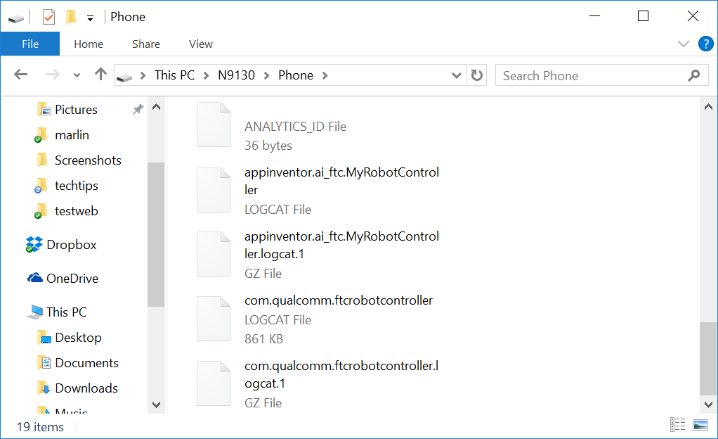718x439 pixels.
Task: Click the OneDrive cloud icon in sidebar
Action: point(35,277)
